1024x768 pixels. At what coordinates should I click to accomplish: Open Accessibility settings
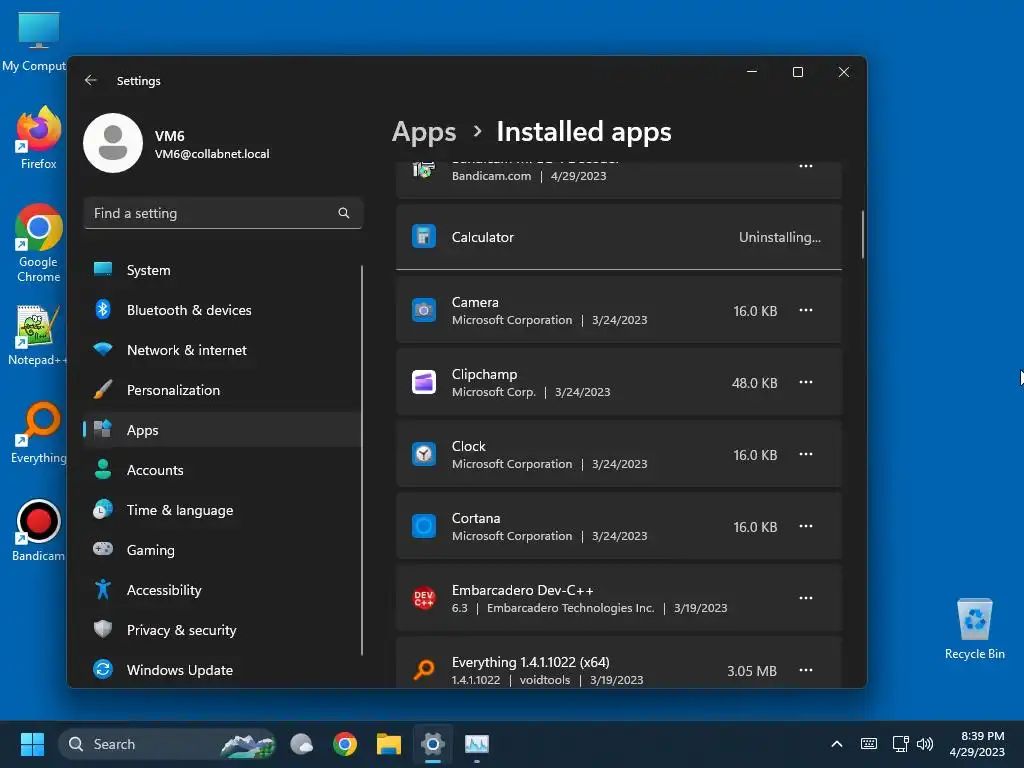(x=222, y=590)
